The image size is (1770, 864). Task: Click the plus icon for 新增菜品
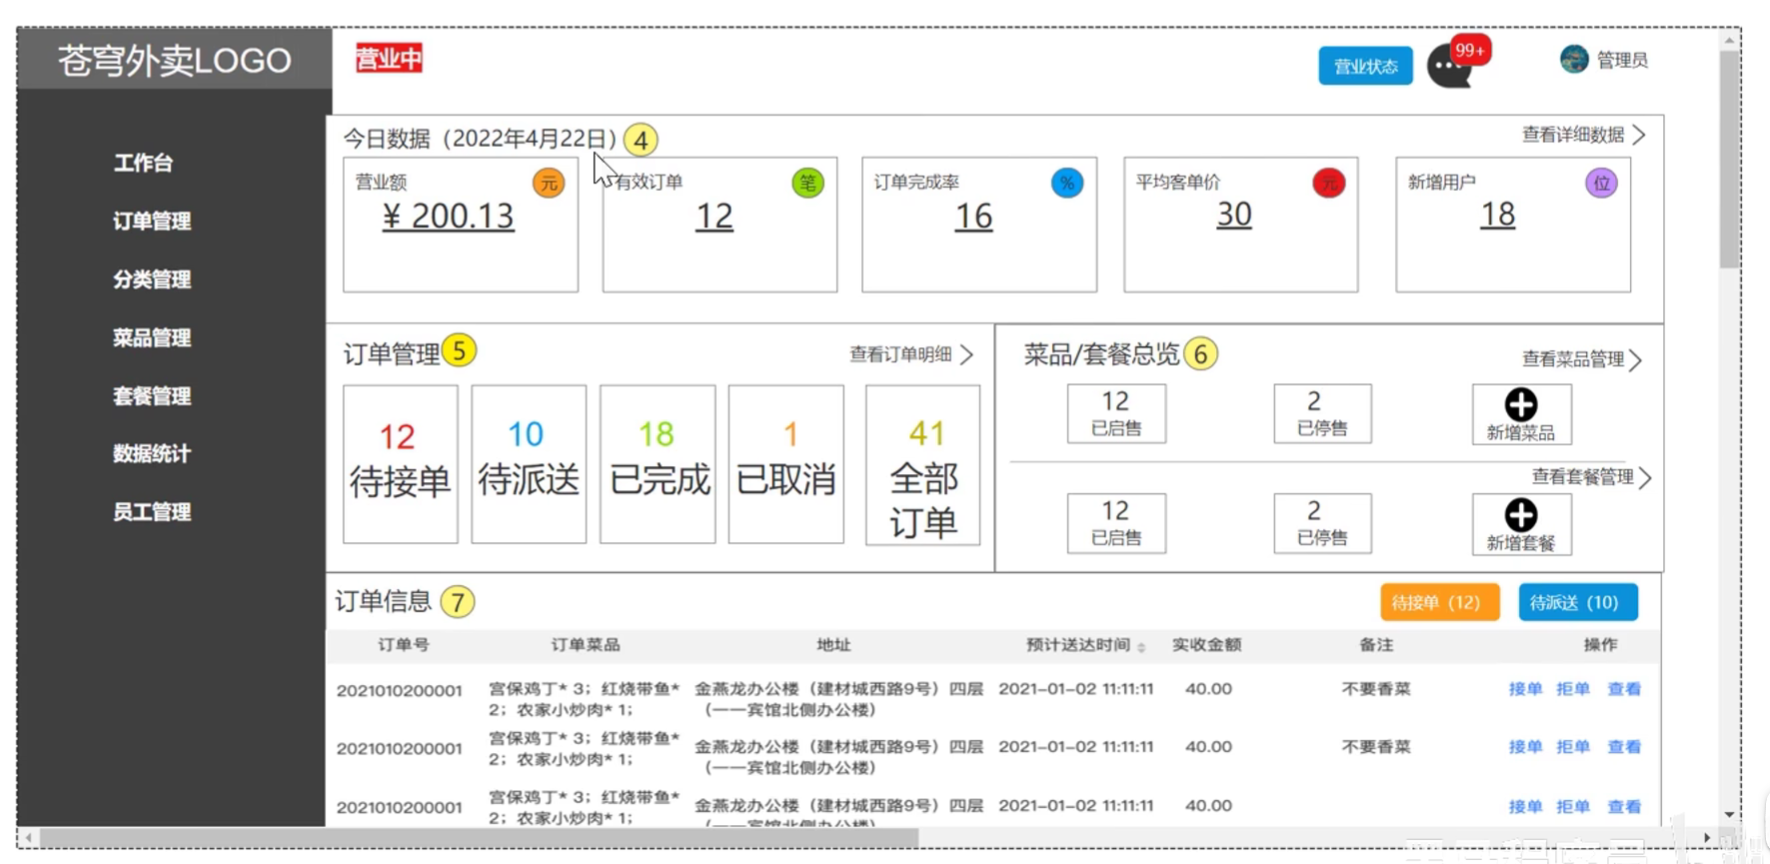pos(1520,405)
